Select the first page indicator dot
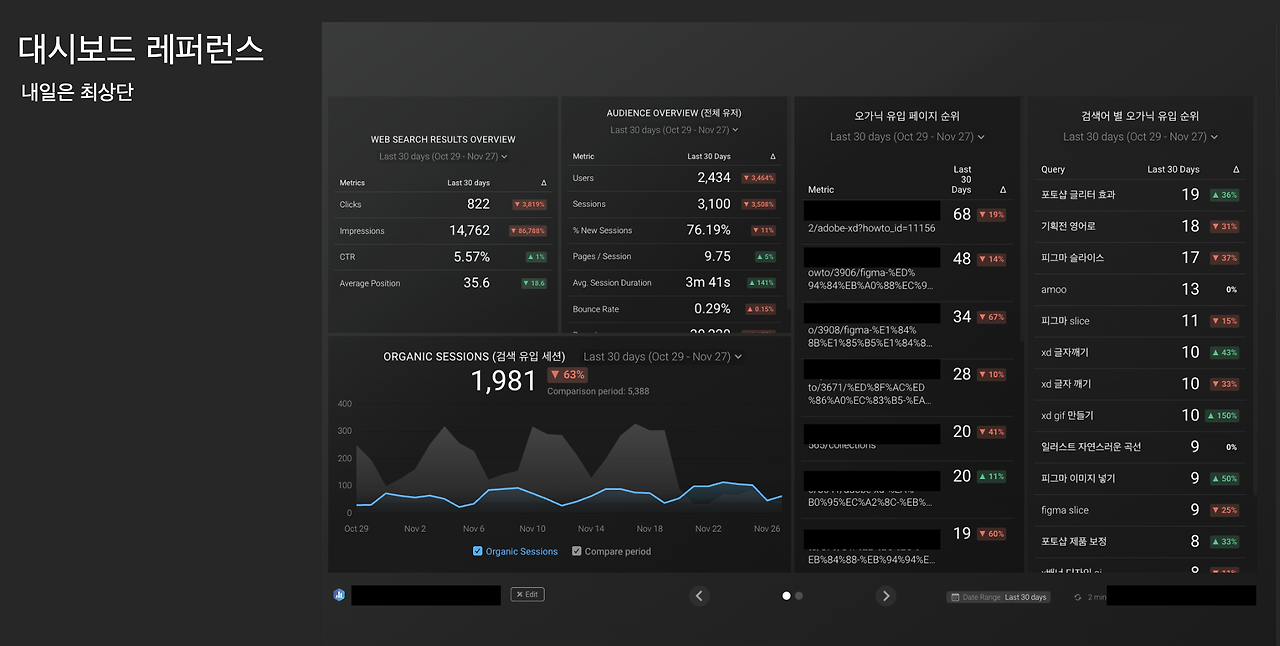The height and width of the screenshot is (646, 1280). (786, 596)
